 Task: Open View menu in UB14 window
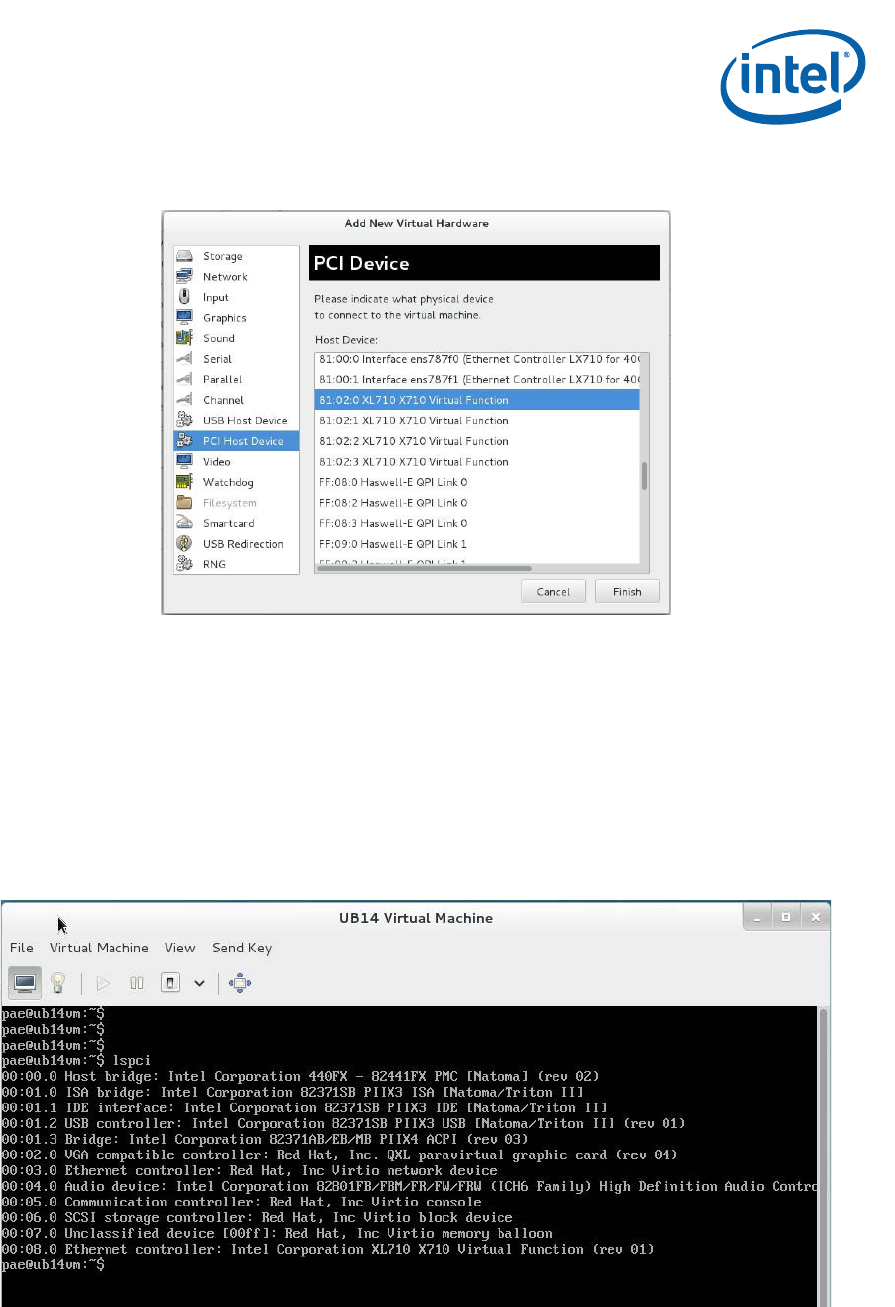(180, 948)
